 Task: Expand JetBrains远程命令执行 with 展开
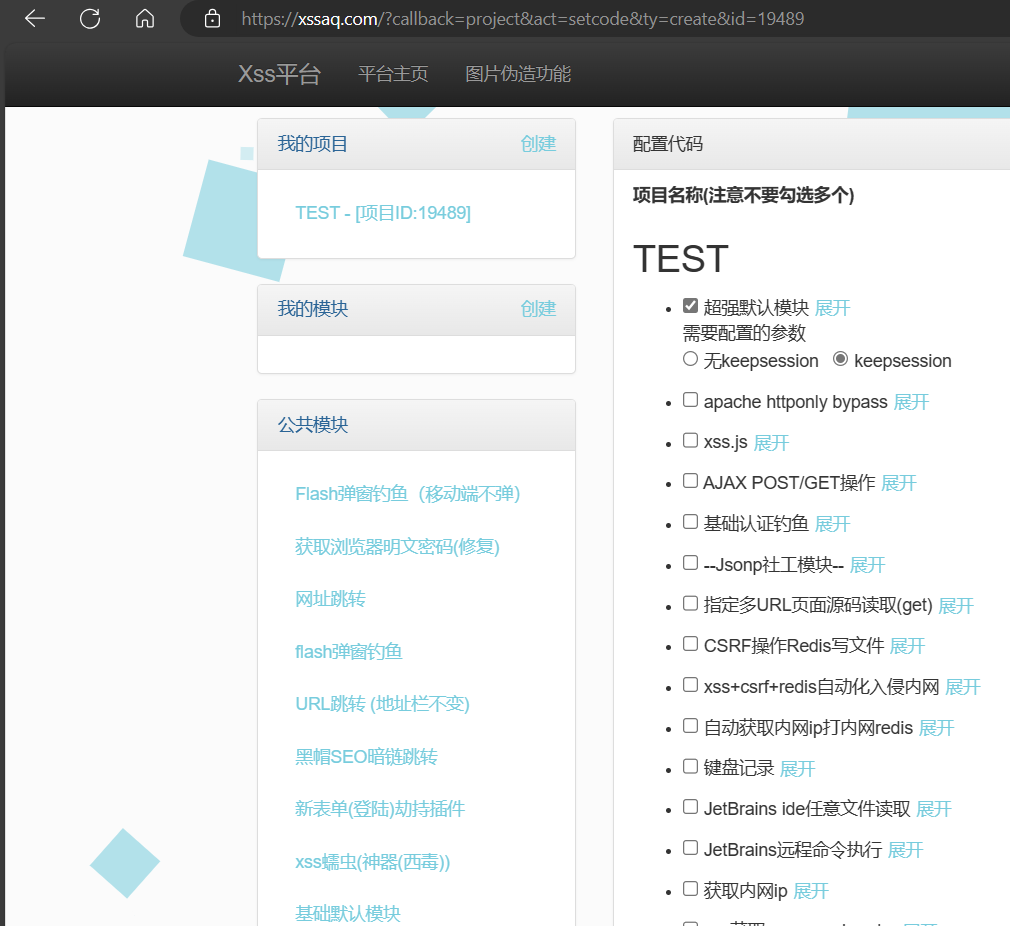[x=905, y=849]
